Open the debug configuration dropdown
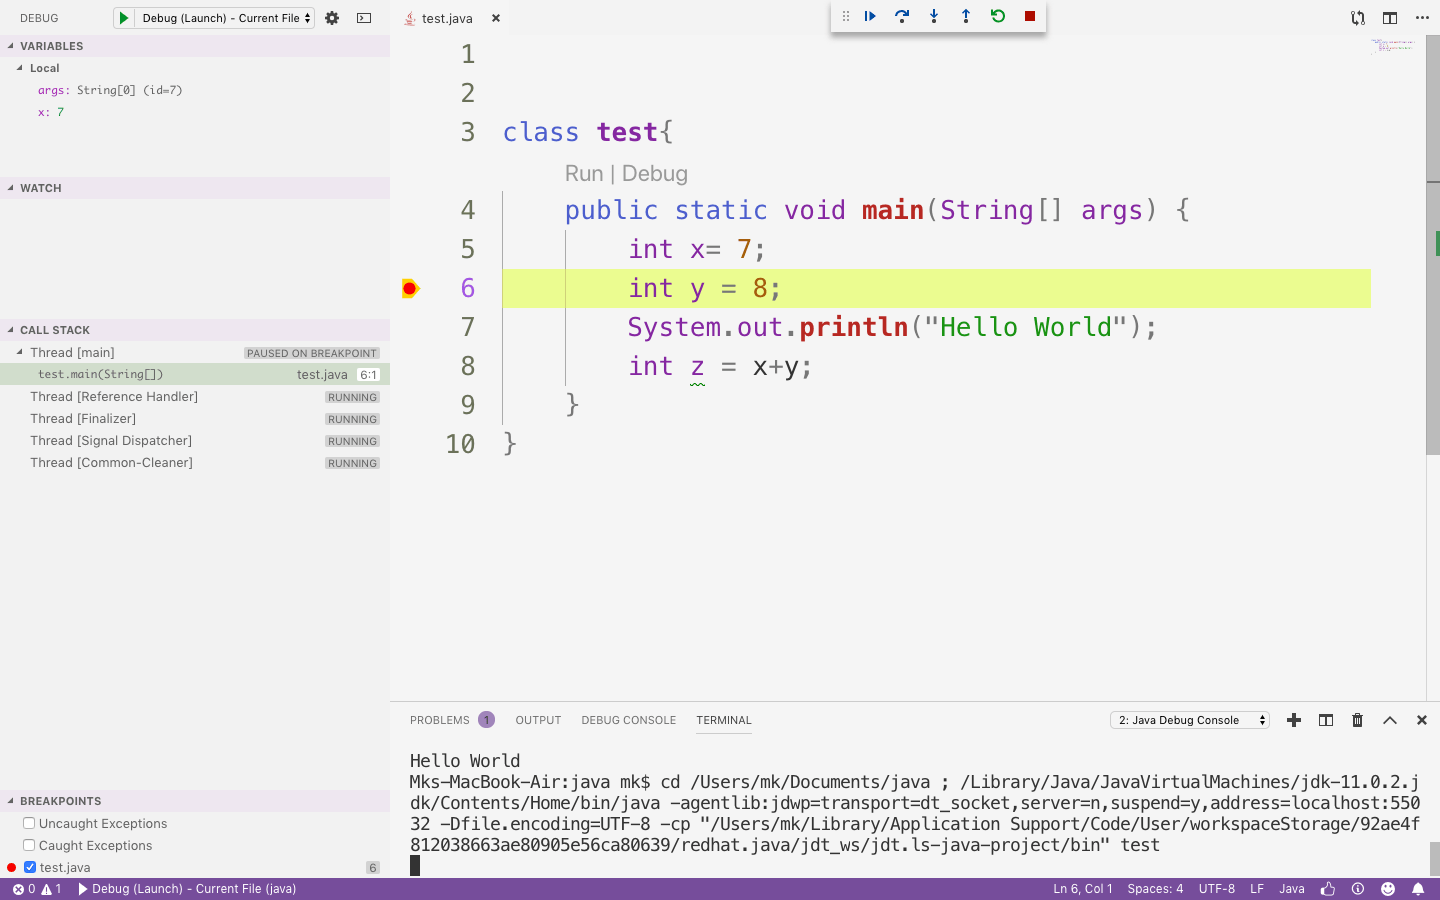Viewport: 1440px width, 900px height. point(226,18)
